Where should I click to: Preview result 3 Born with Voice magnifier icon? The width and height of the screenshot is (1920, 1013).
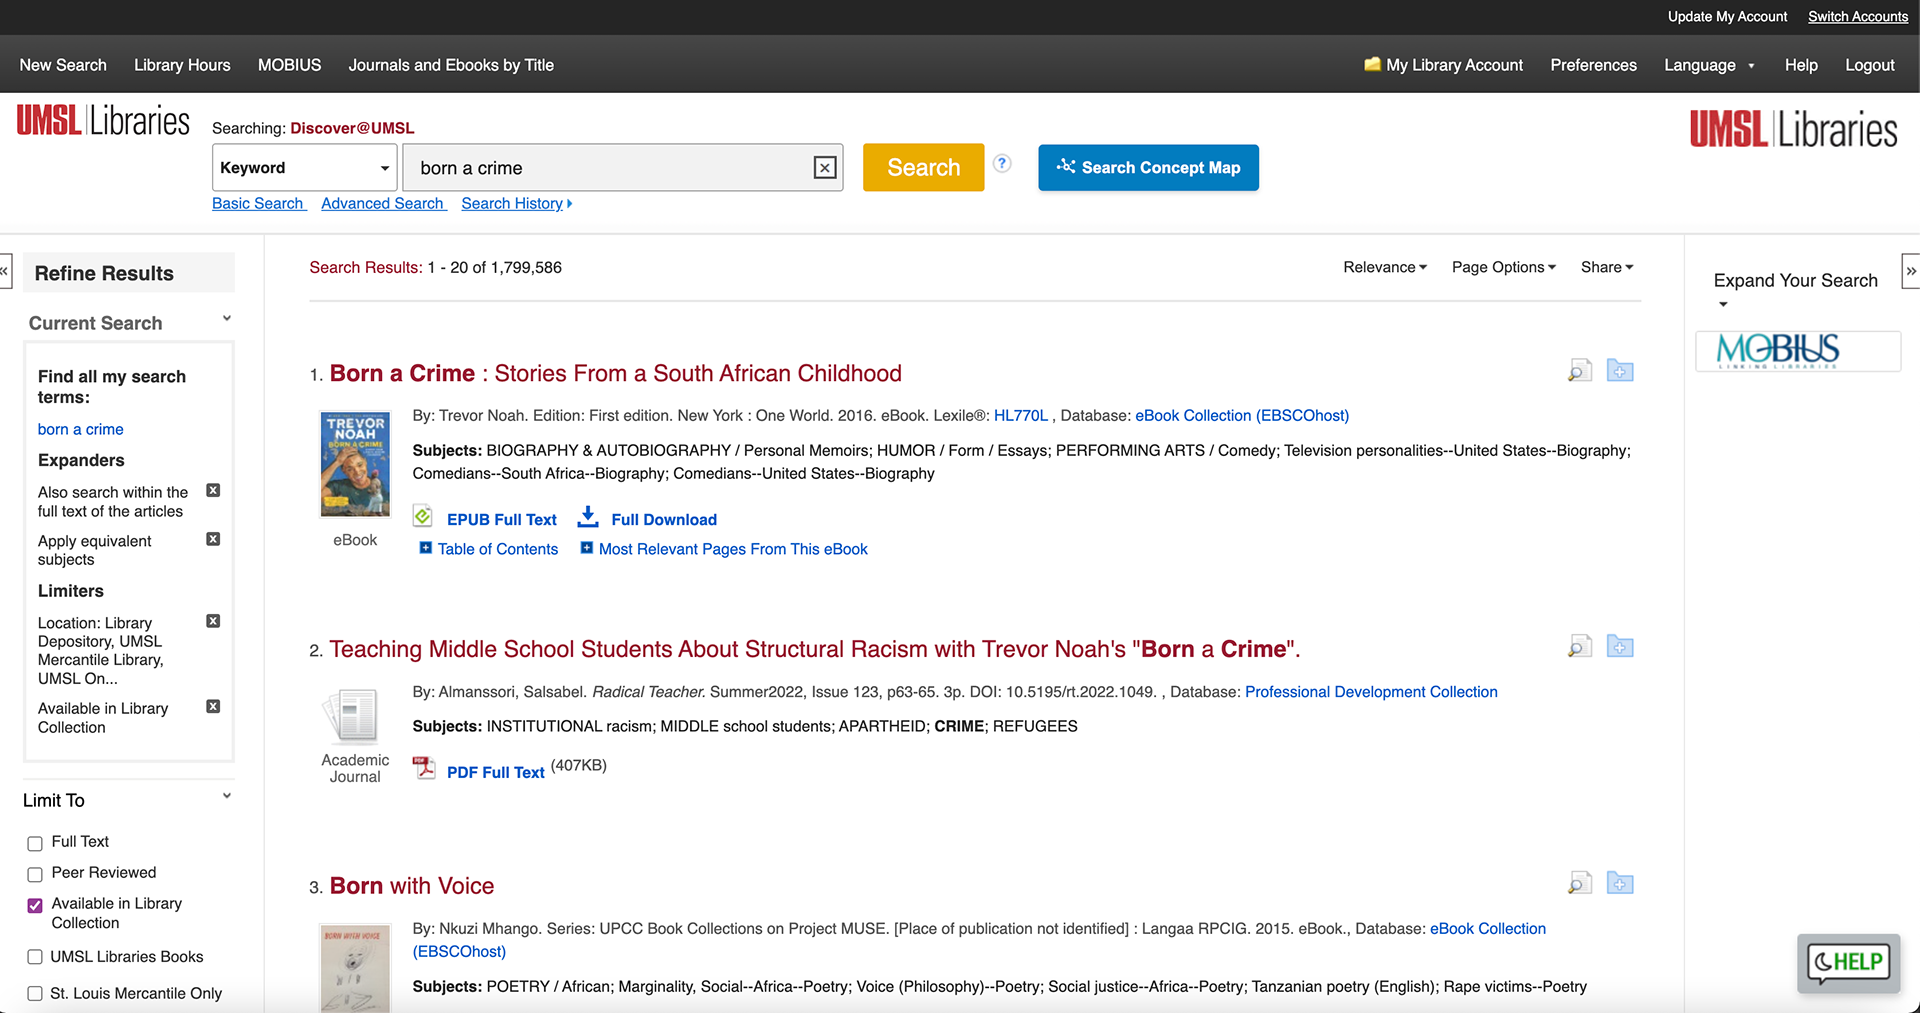pyautogui.click(x=1579, y=883)
